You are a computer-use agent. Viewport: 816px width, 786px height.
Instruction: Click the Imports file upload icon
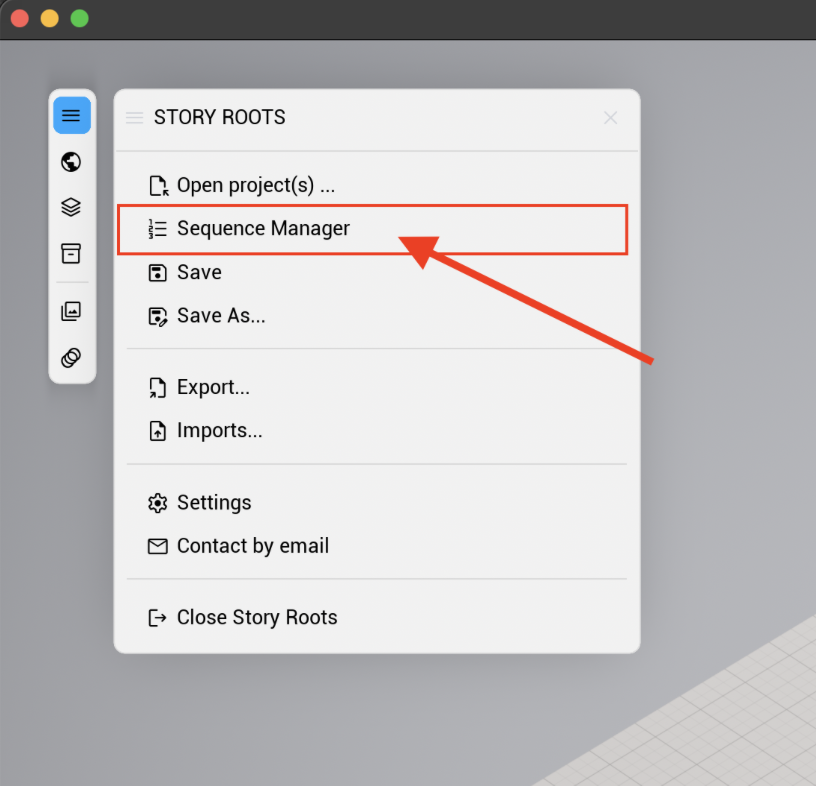pos(158,431)
